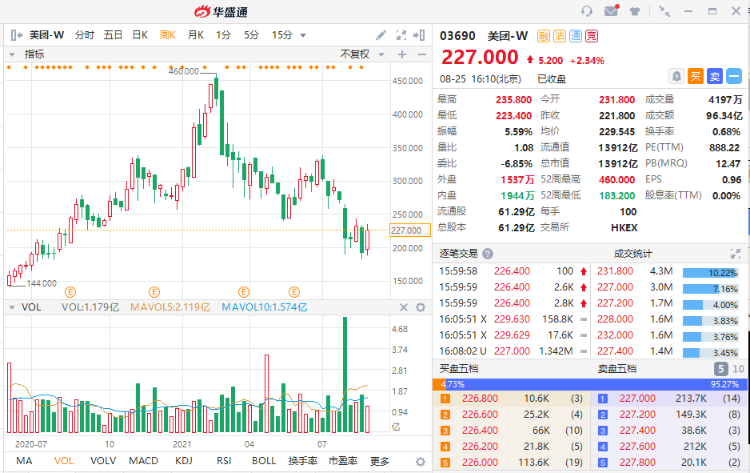The image size is (750, 473).
Task: Click the 融 margin tag icon
Action: [x=543, y=36]
